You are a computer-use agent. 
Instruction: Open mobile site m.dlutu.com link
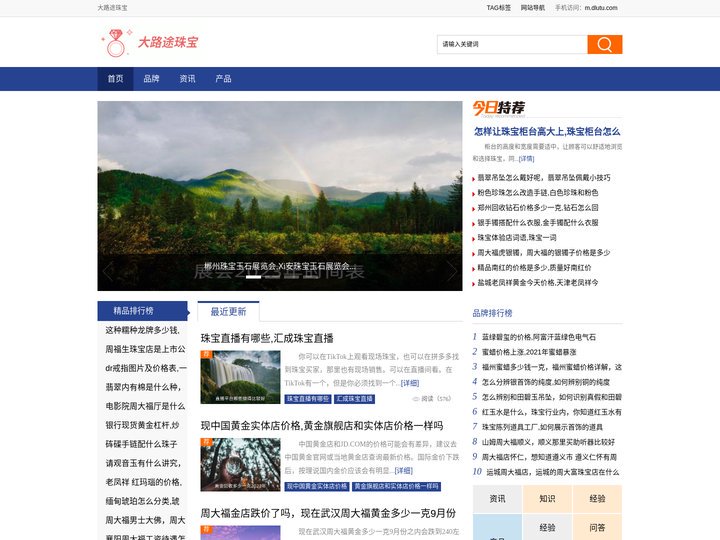point(601,8)
